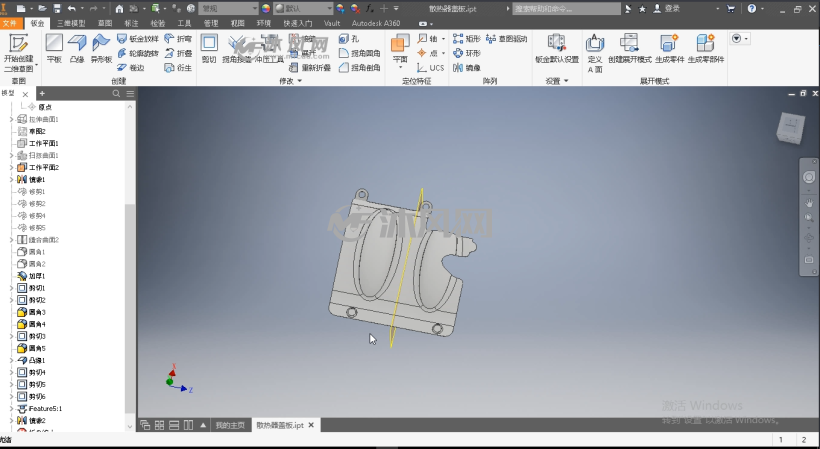The width and height of the screenshot is (820, 449).
Task: Click the 拐角圆角 corner round tool
Action: (x=360, y=53)
